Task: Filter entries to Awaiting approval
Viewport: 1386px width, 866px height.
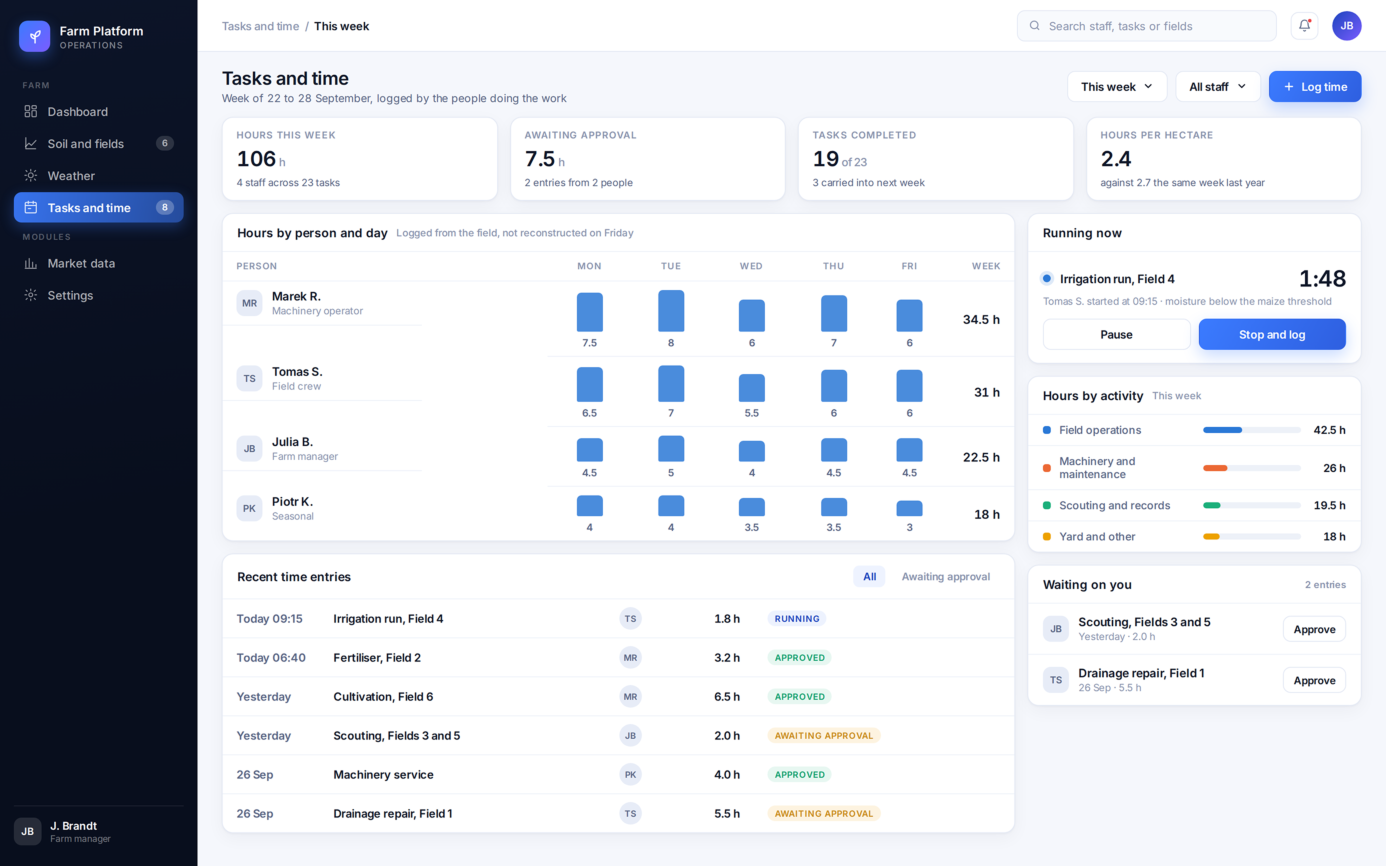Action: point(945,577)
